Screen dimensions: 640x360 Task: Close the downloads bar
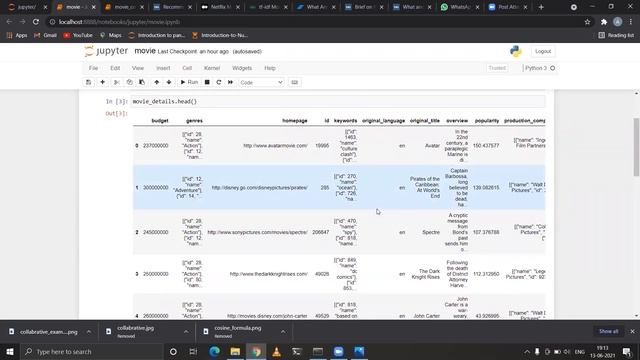632,331
